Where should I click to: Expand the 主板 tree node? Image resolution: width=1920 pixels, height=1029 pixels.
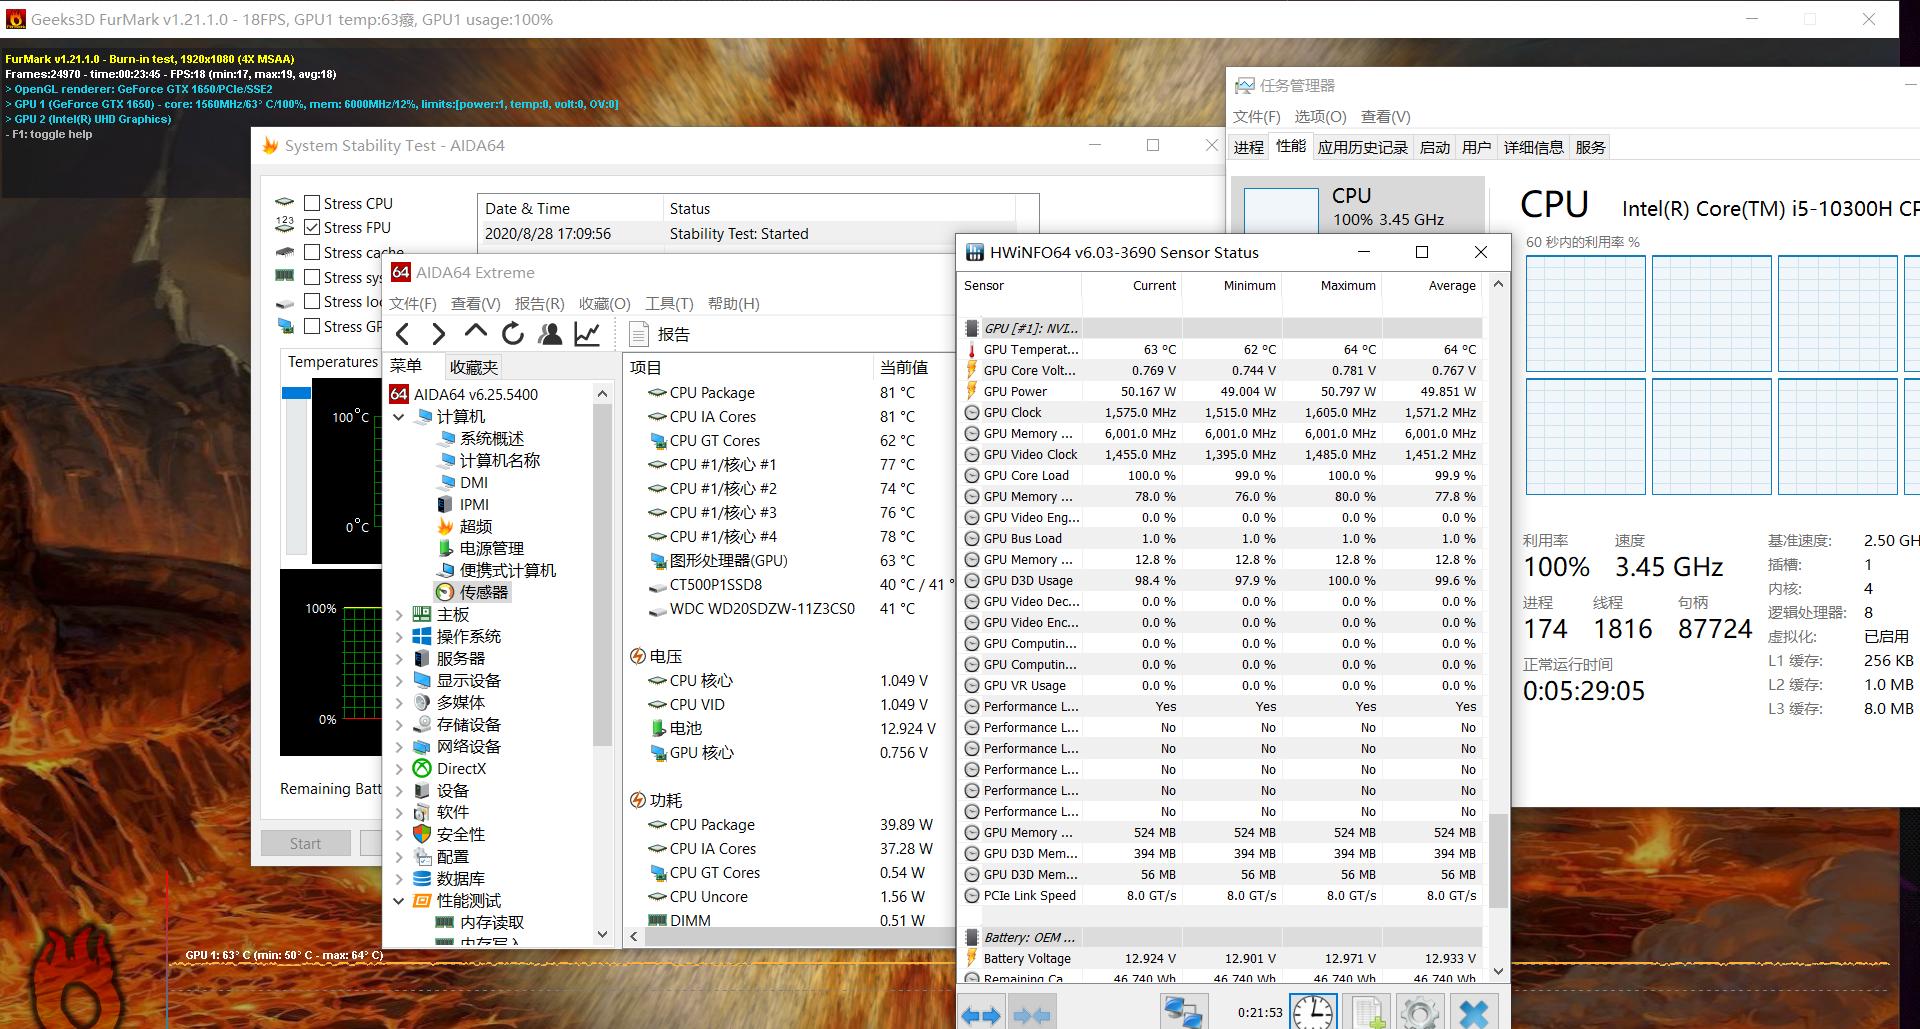(399, 615)
